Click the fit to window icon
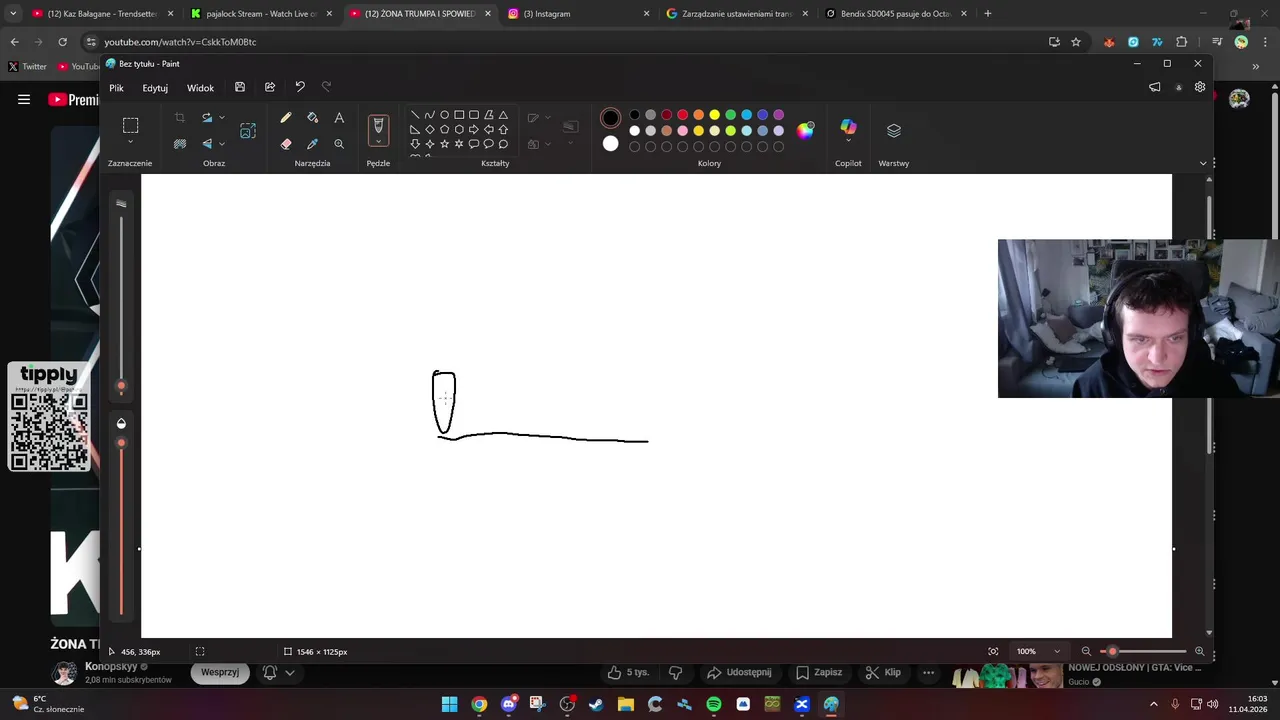 993,651
